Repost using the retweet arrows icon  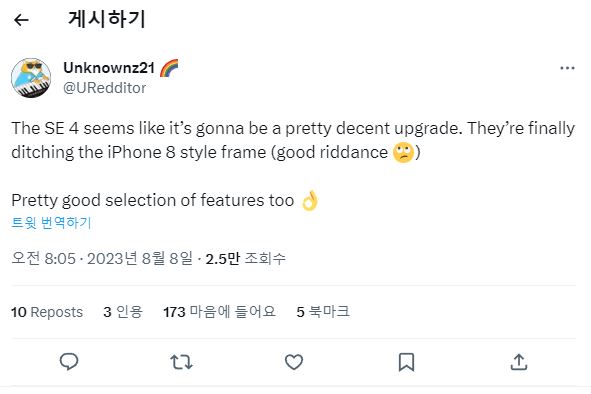tap(181, 362)
